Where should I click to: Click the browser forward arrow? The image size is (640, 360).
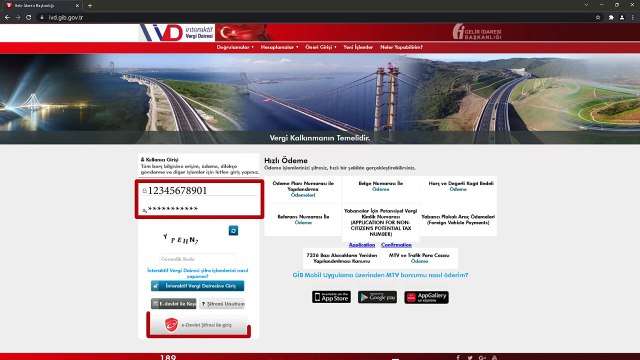pyautogui.click(x=18, y=18)
